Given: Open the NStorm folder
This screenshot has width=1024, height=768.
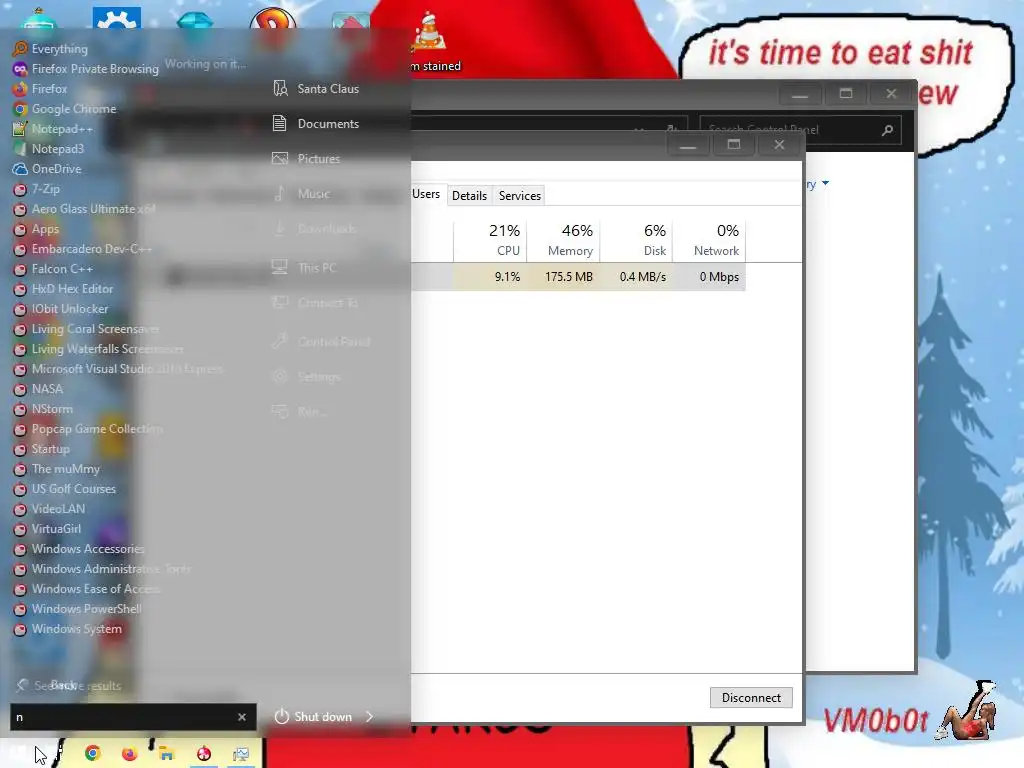Looking at the screenshot, I should click(43, 409).
